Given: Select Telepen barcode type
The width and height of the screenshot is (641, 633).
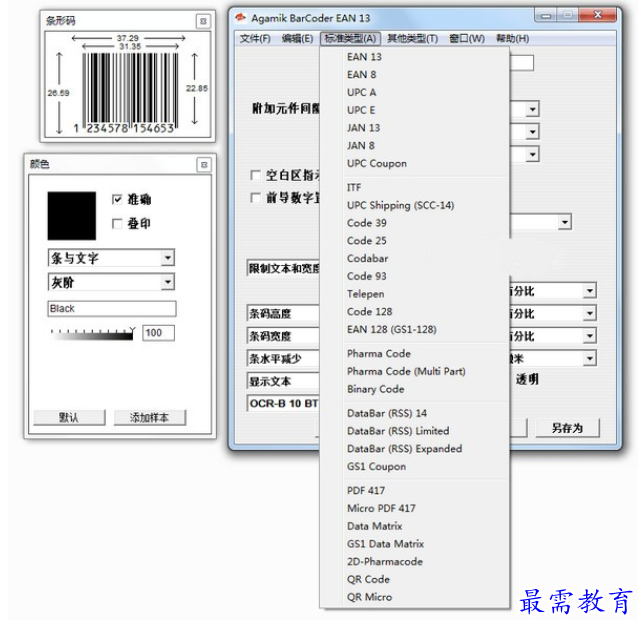Looking at the screenshot, I should point(415,294).
